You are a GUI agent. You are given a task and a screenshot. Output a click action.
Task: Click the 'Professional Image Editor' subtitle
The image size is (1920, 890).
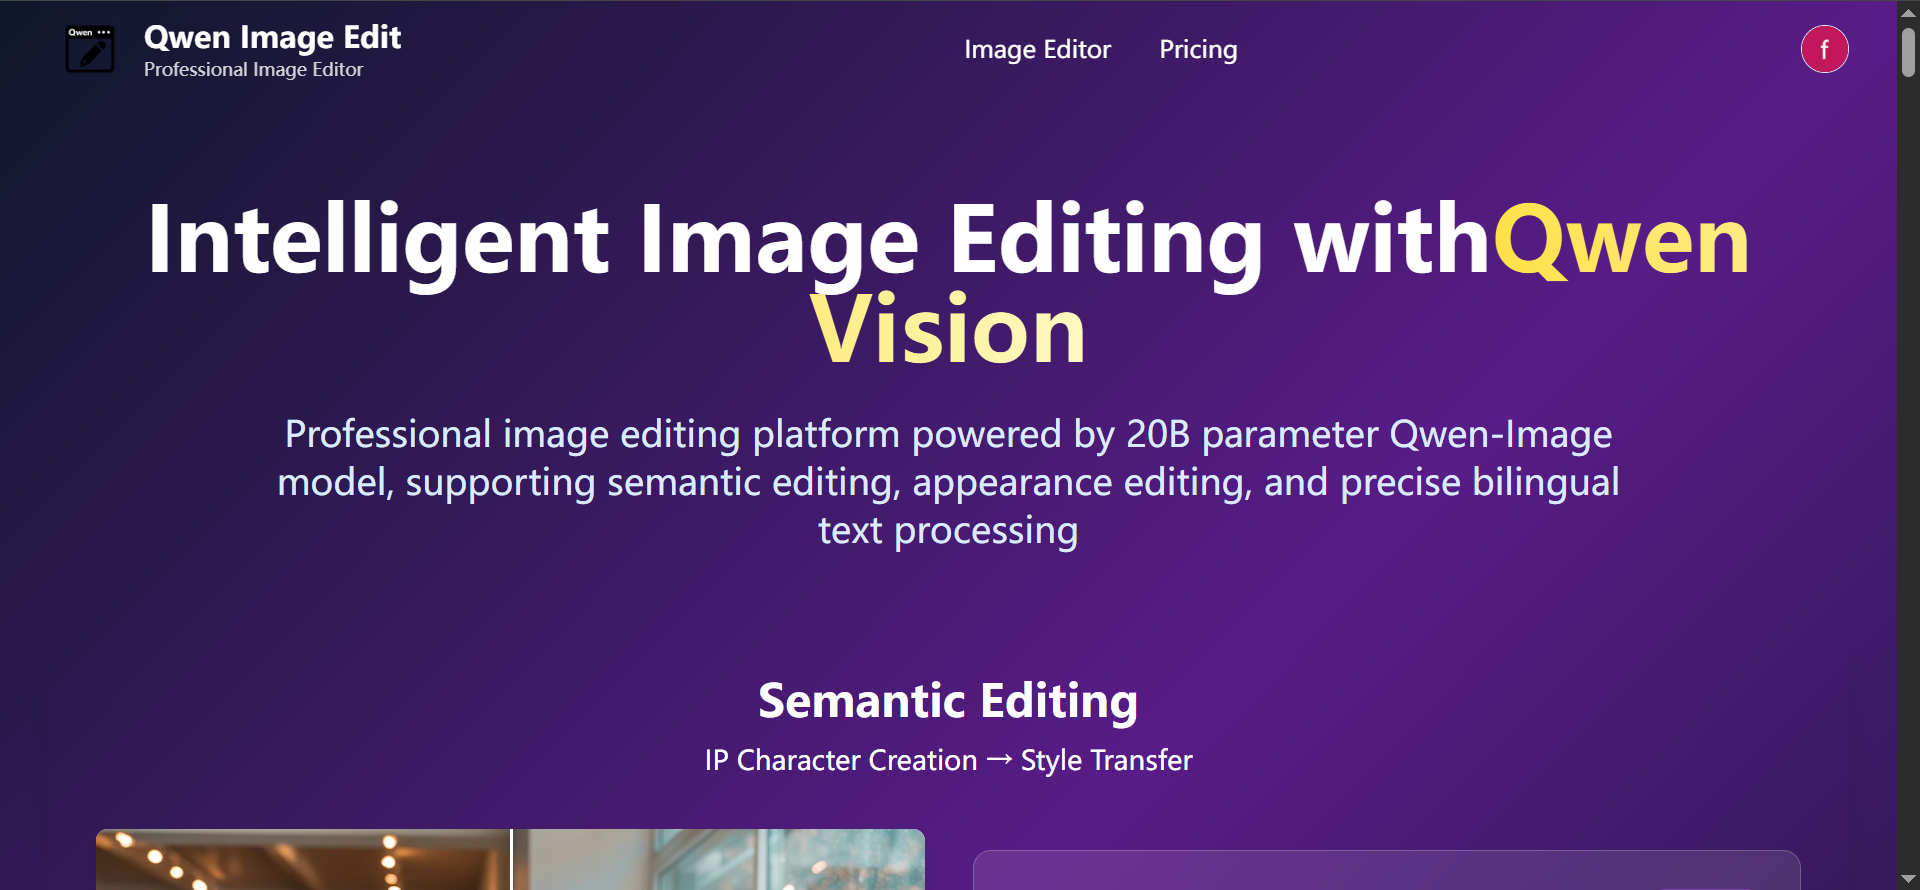253,69
